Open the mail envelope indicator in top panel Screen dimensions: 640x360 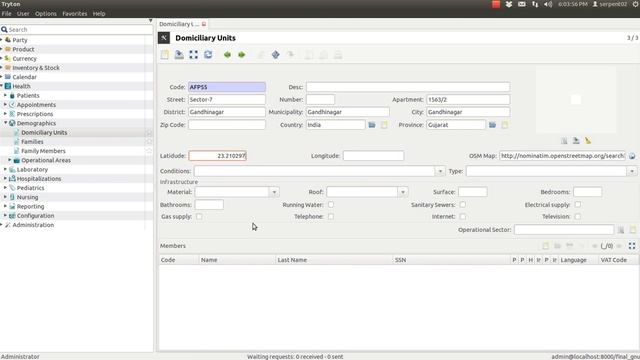[522, 4]
